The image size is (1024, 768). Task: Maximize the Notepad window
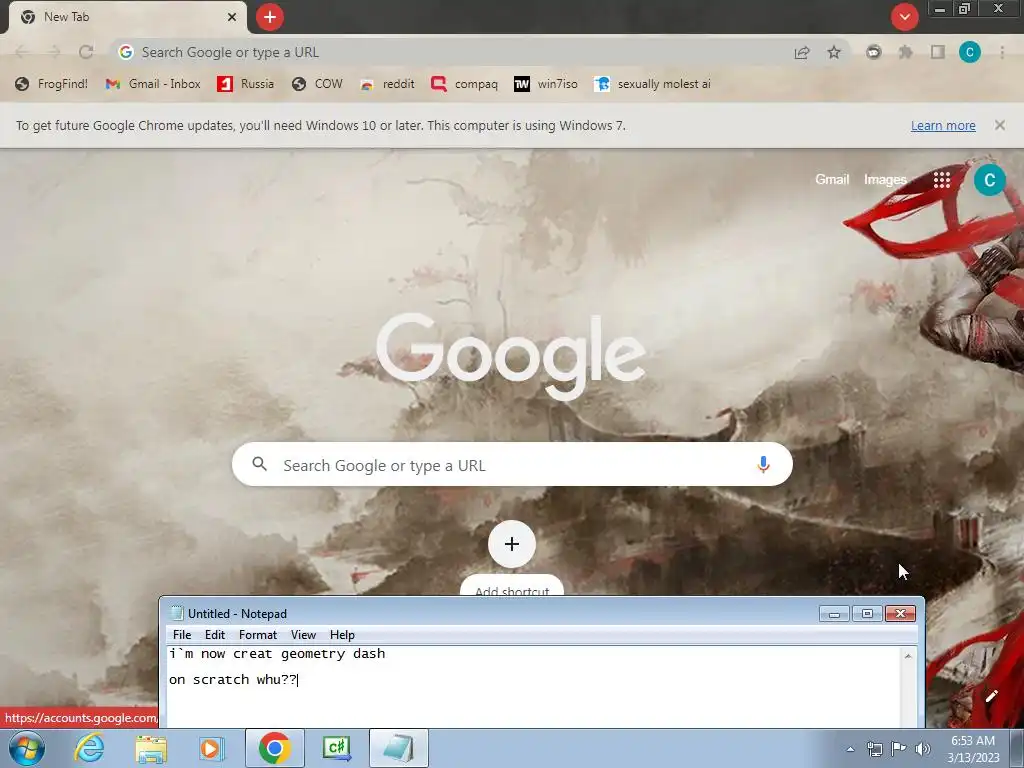pyautogui.click(x=867, y=613)
